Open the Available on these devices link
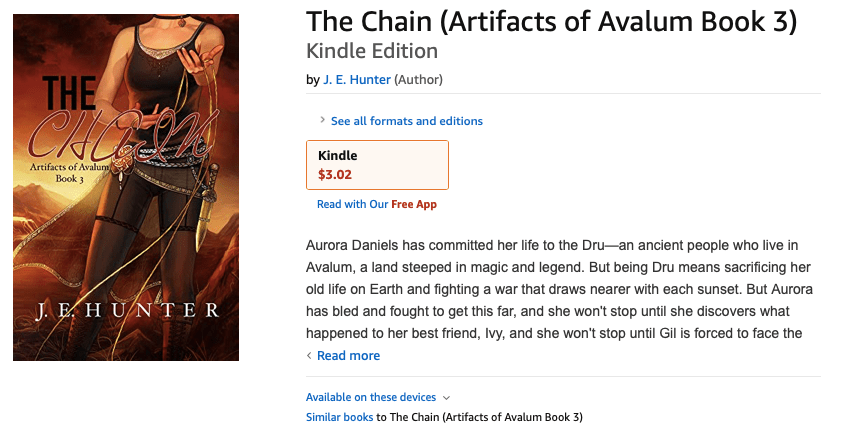 tap(371, 397)
